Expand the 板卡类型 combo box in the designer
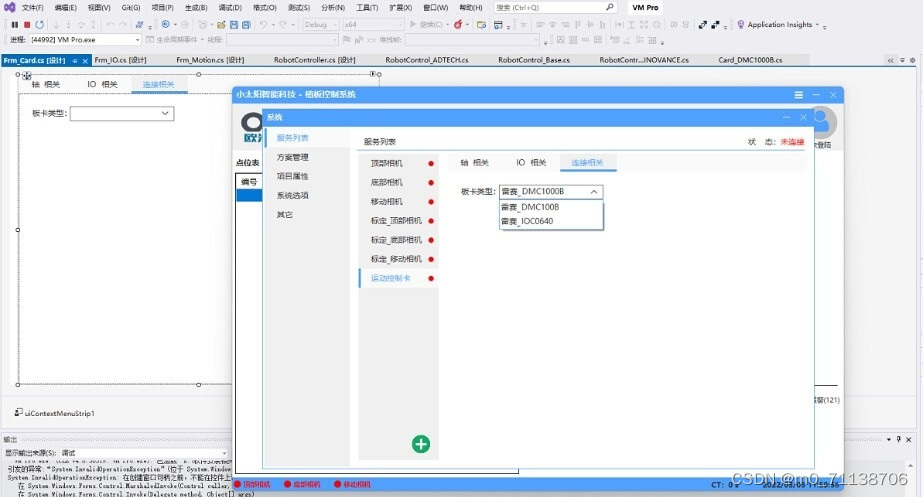Image resolution: width=923 pixels, height=497 pixels. 165,113
